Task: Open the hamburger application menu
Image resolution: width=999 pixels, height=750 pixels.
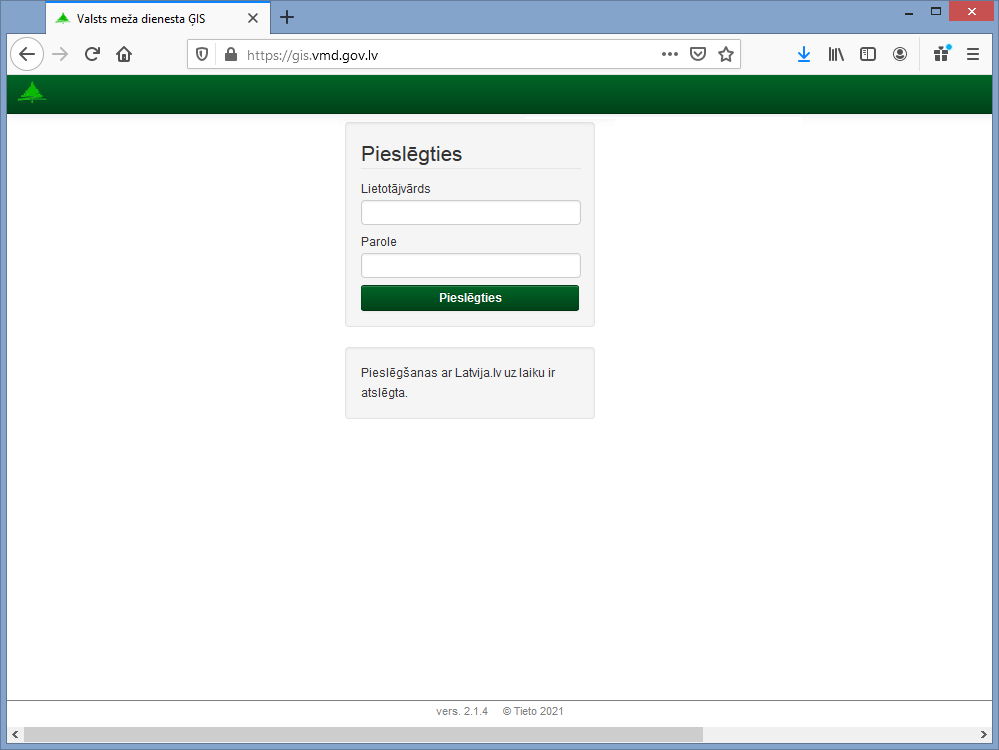Action: click(x=973, y=55)
